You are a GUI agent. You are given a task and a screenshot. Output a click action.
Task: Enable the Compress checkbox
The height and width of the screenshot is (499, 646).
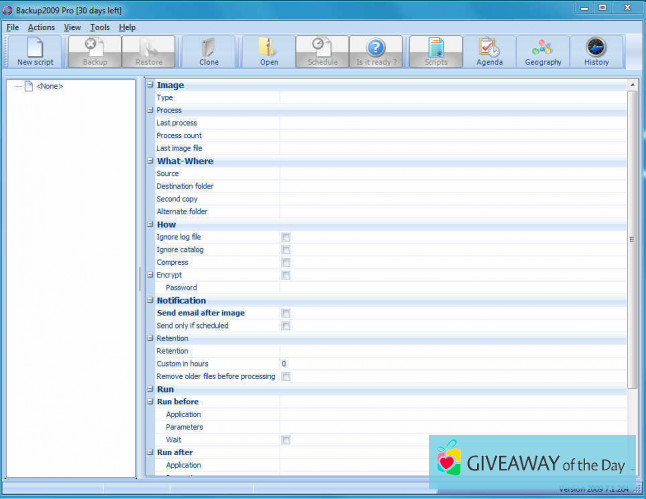coord(285,262)
